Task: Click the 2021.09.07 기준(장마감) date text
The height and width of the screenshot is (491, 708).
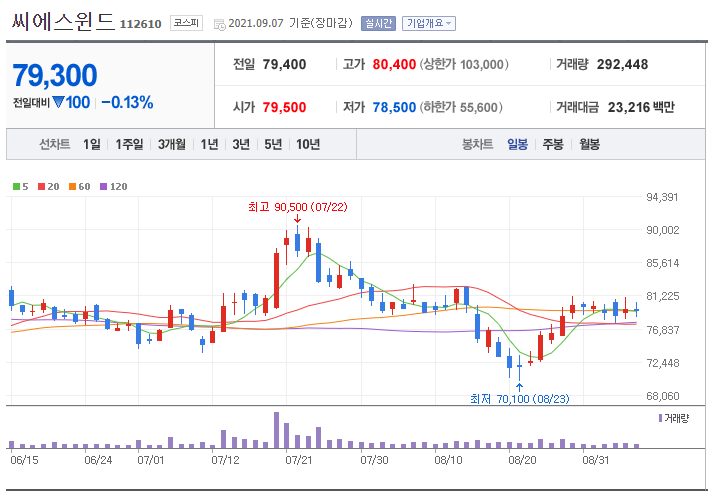Action: click(290, 23)
